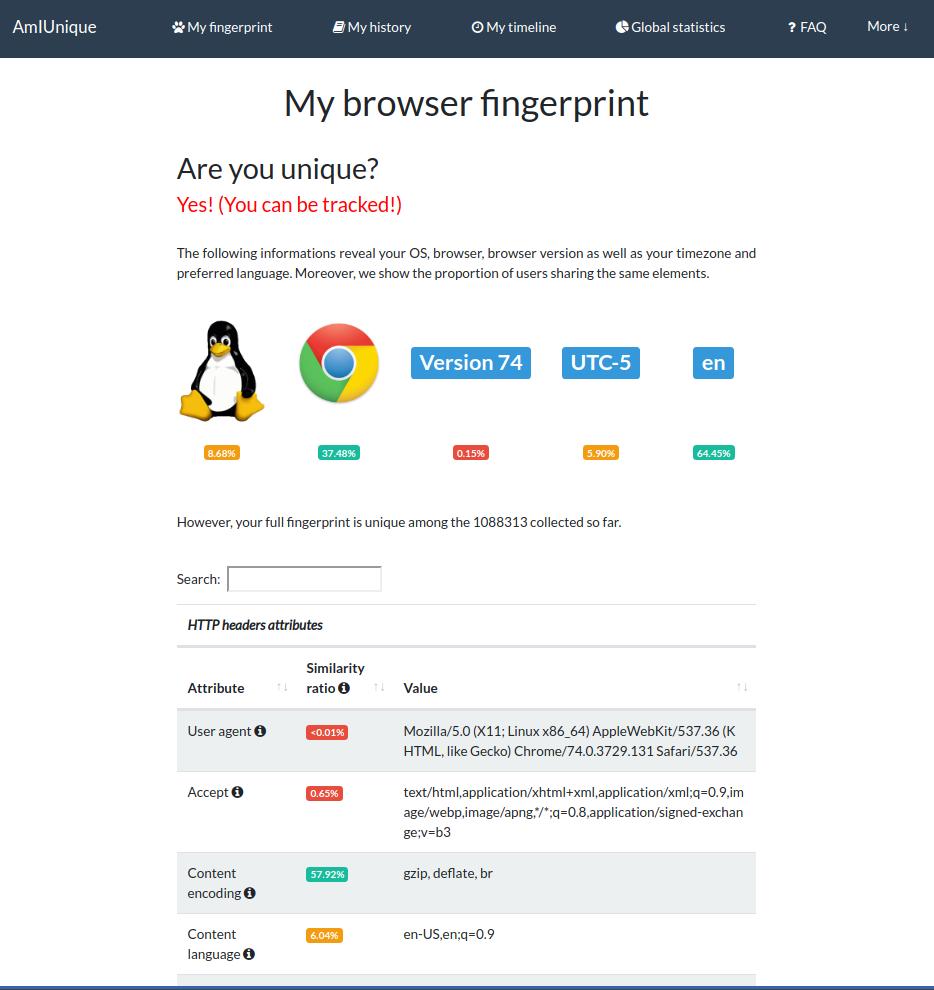Click the HTTP headers attributes heading
Screen dimensions: 934x990
tap(255, 625)
